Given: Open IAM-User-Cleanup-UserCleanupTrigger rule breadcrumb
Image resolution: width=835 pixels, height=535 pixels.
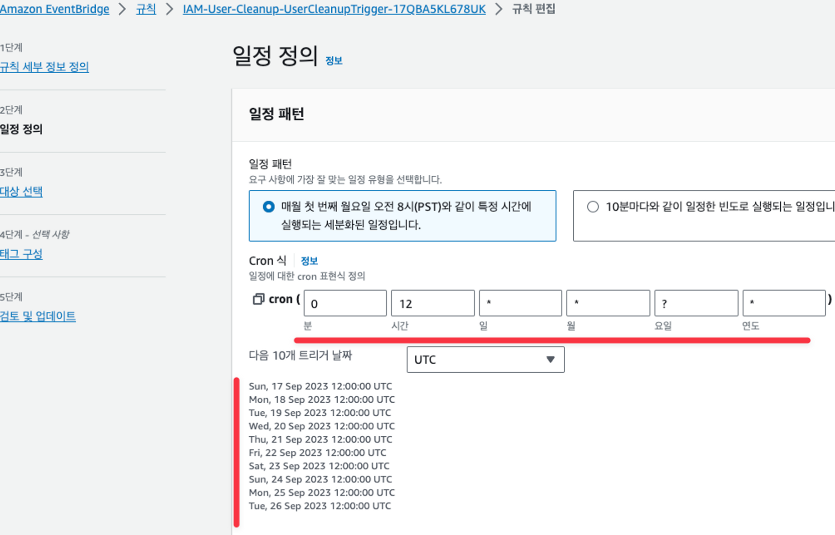Looking at the screenshot, I should click(x=334, y=9).
